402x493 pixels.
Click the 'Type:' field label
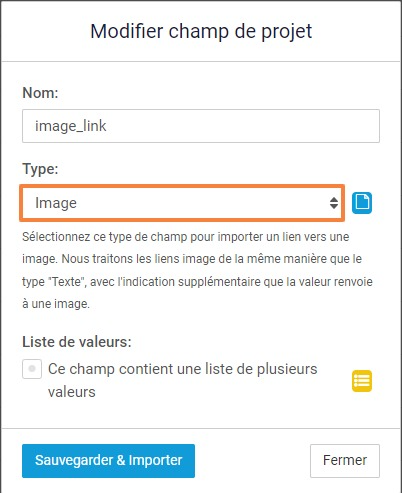tap(40, 169)
